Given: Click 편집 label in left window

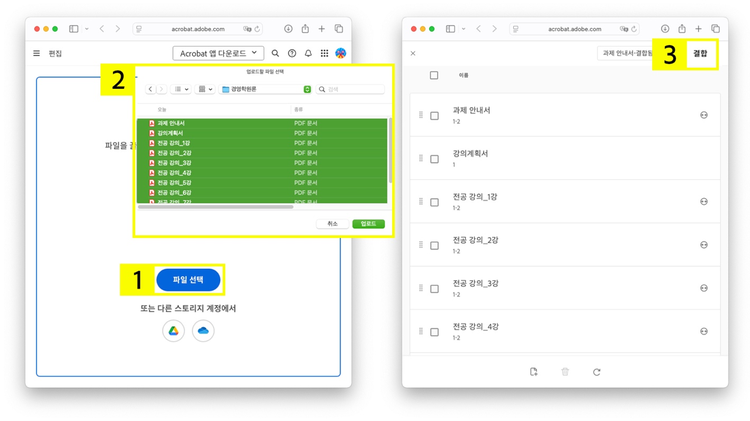Looking at the screenshot, I should pyautogui.click(x=55, y=53).
